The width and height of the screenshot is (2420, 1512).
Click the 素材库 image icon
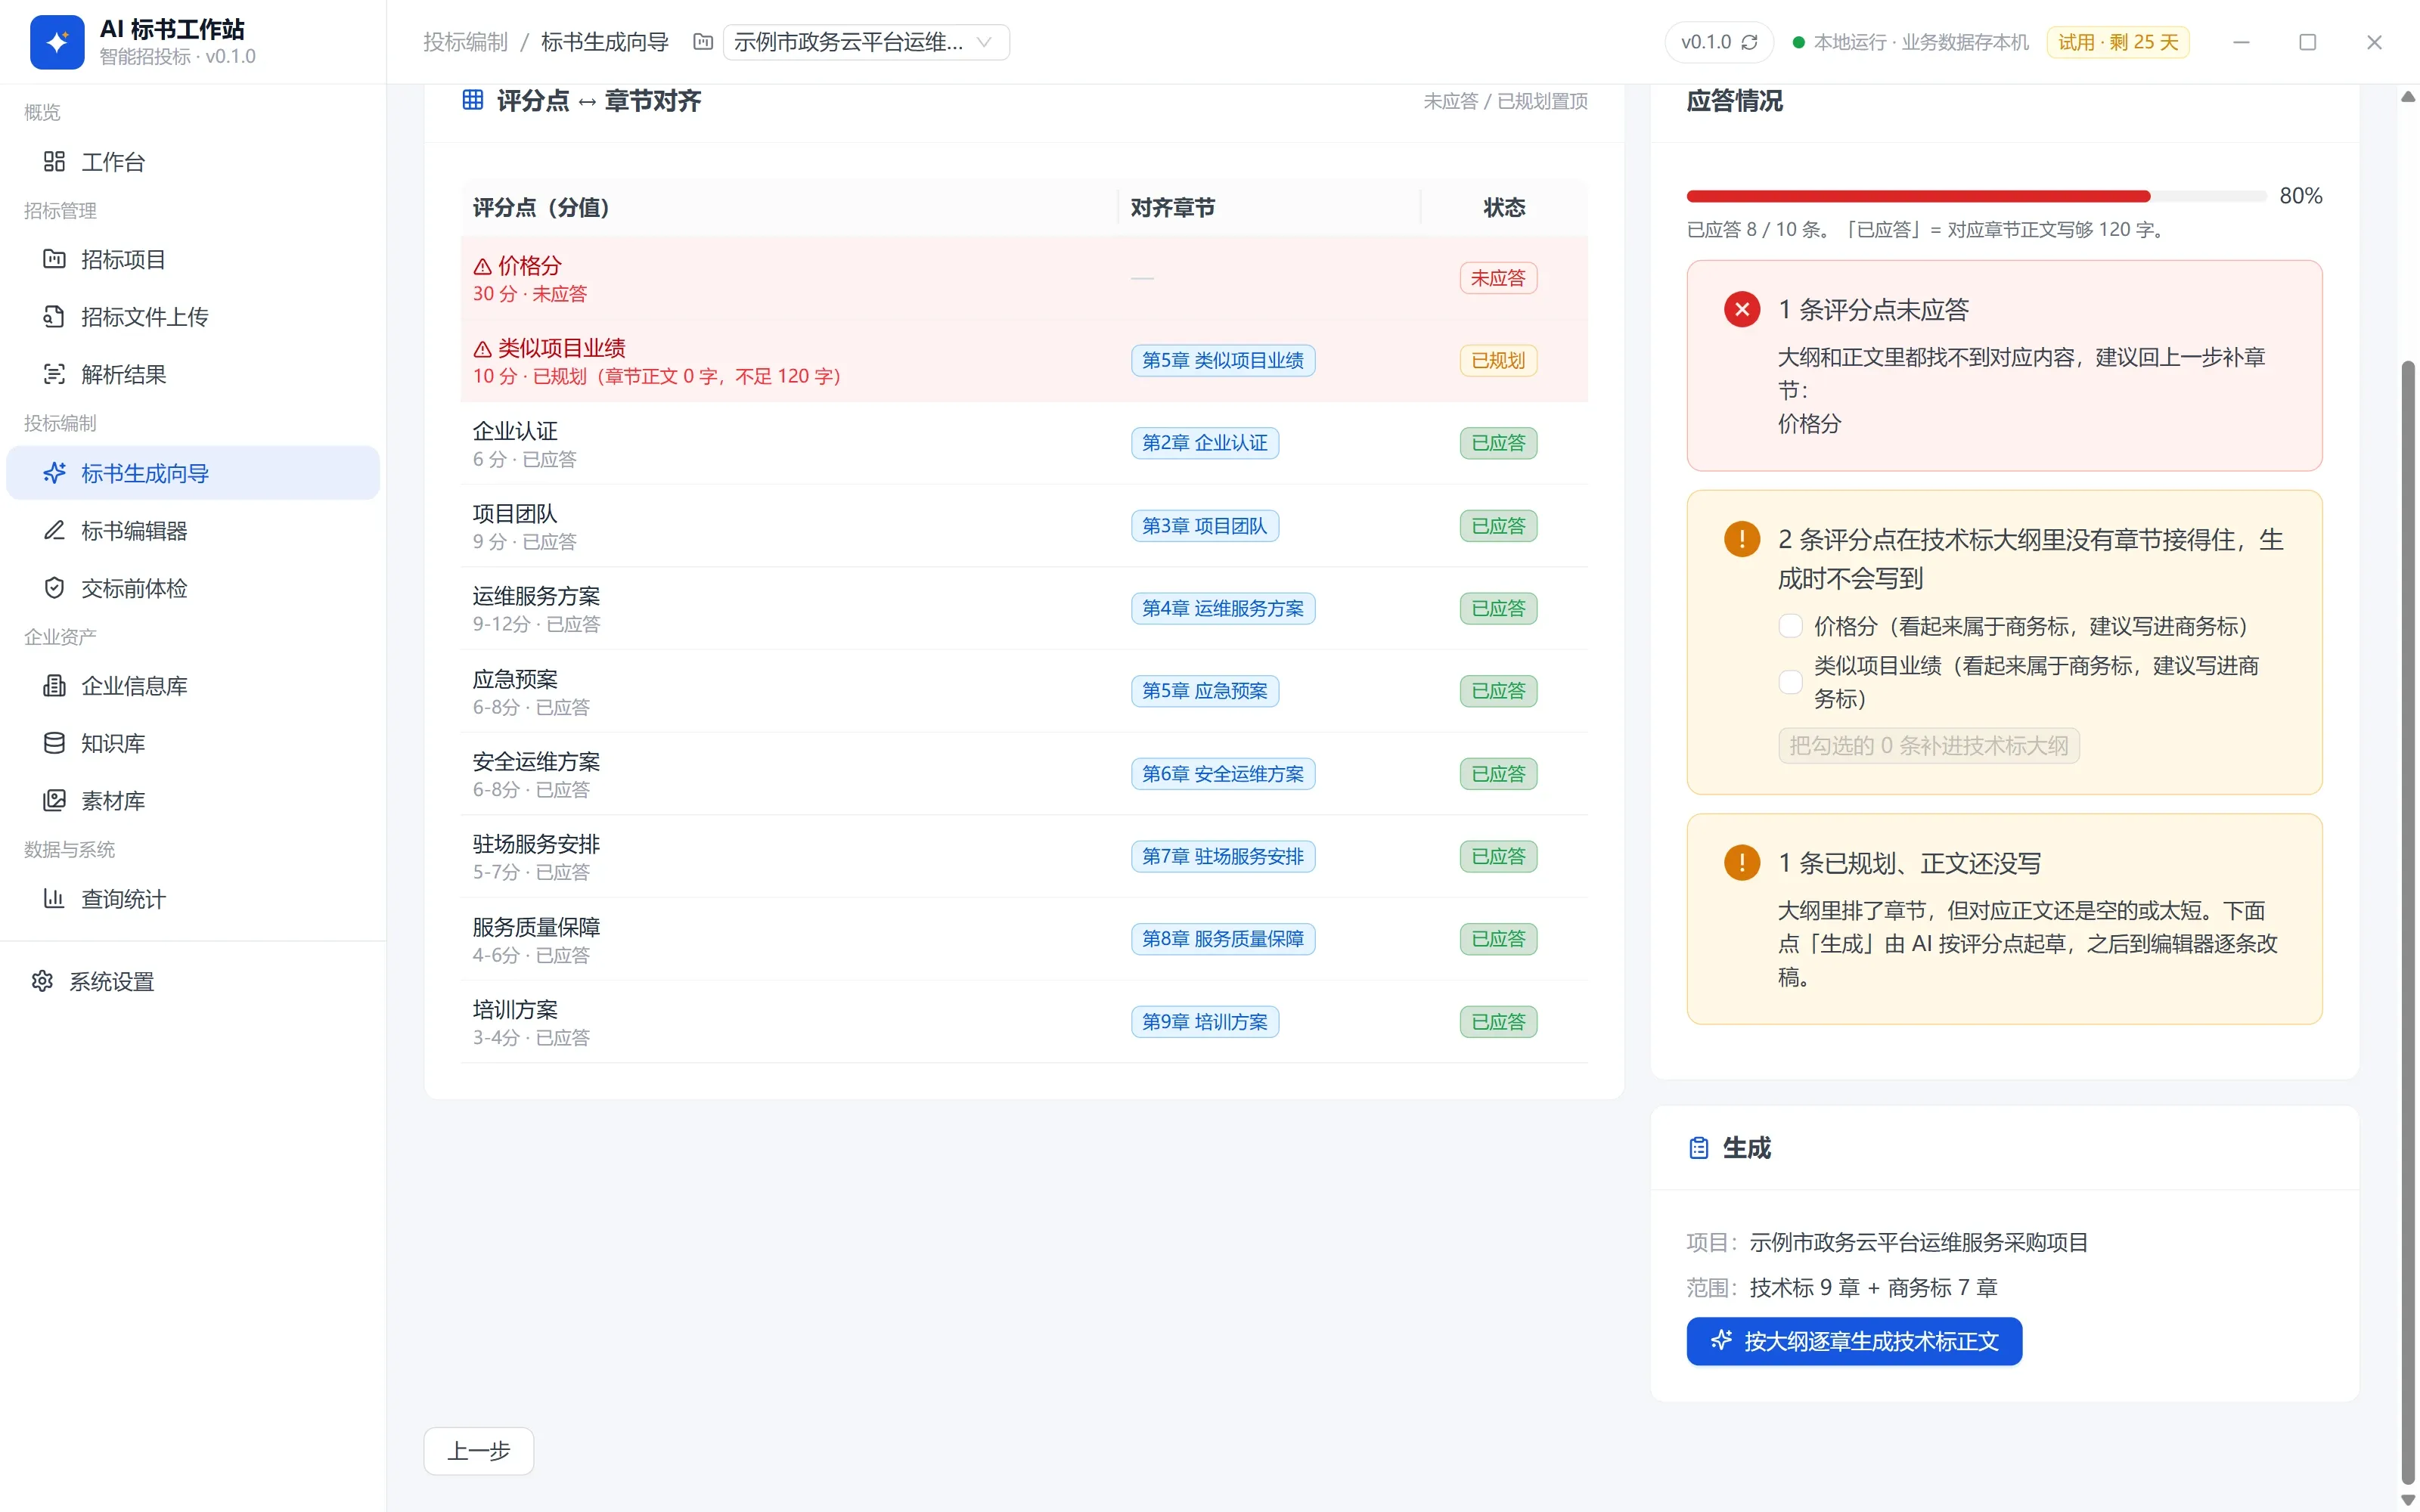(55, 800)
